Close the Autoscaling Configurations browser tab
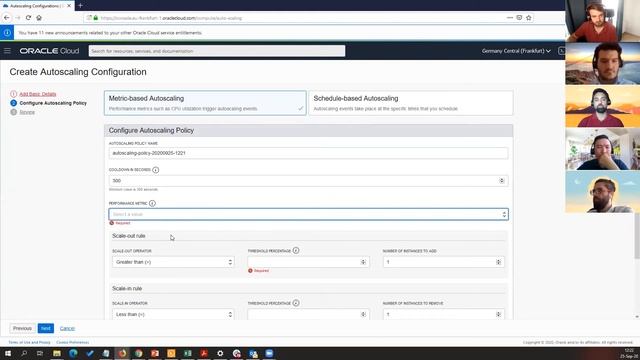Image resolution: width=640 pixels, height=360 pixels. (x=69, y=6)
